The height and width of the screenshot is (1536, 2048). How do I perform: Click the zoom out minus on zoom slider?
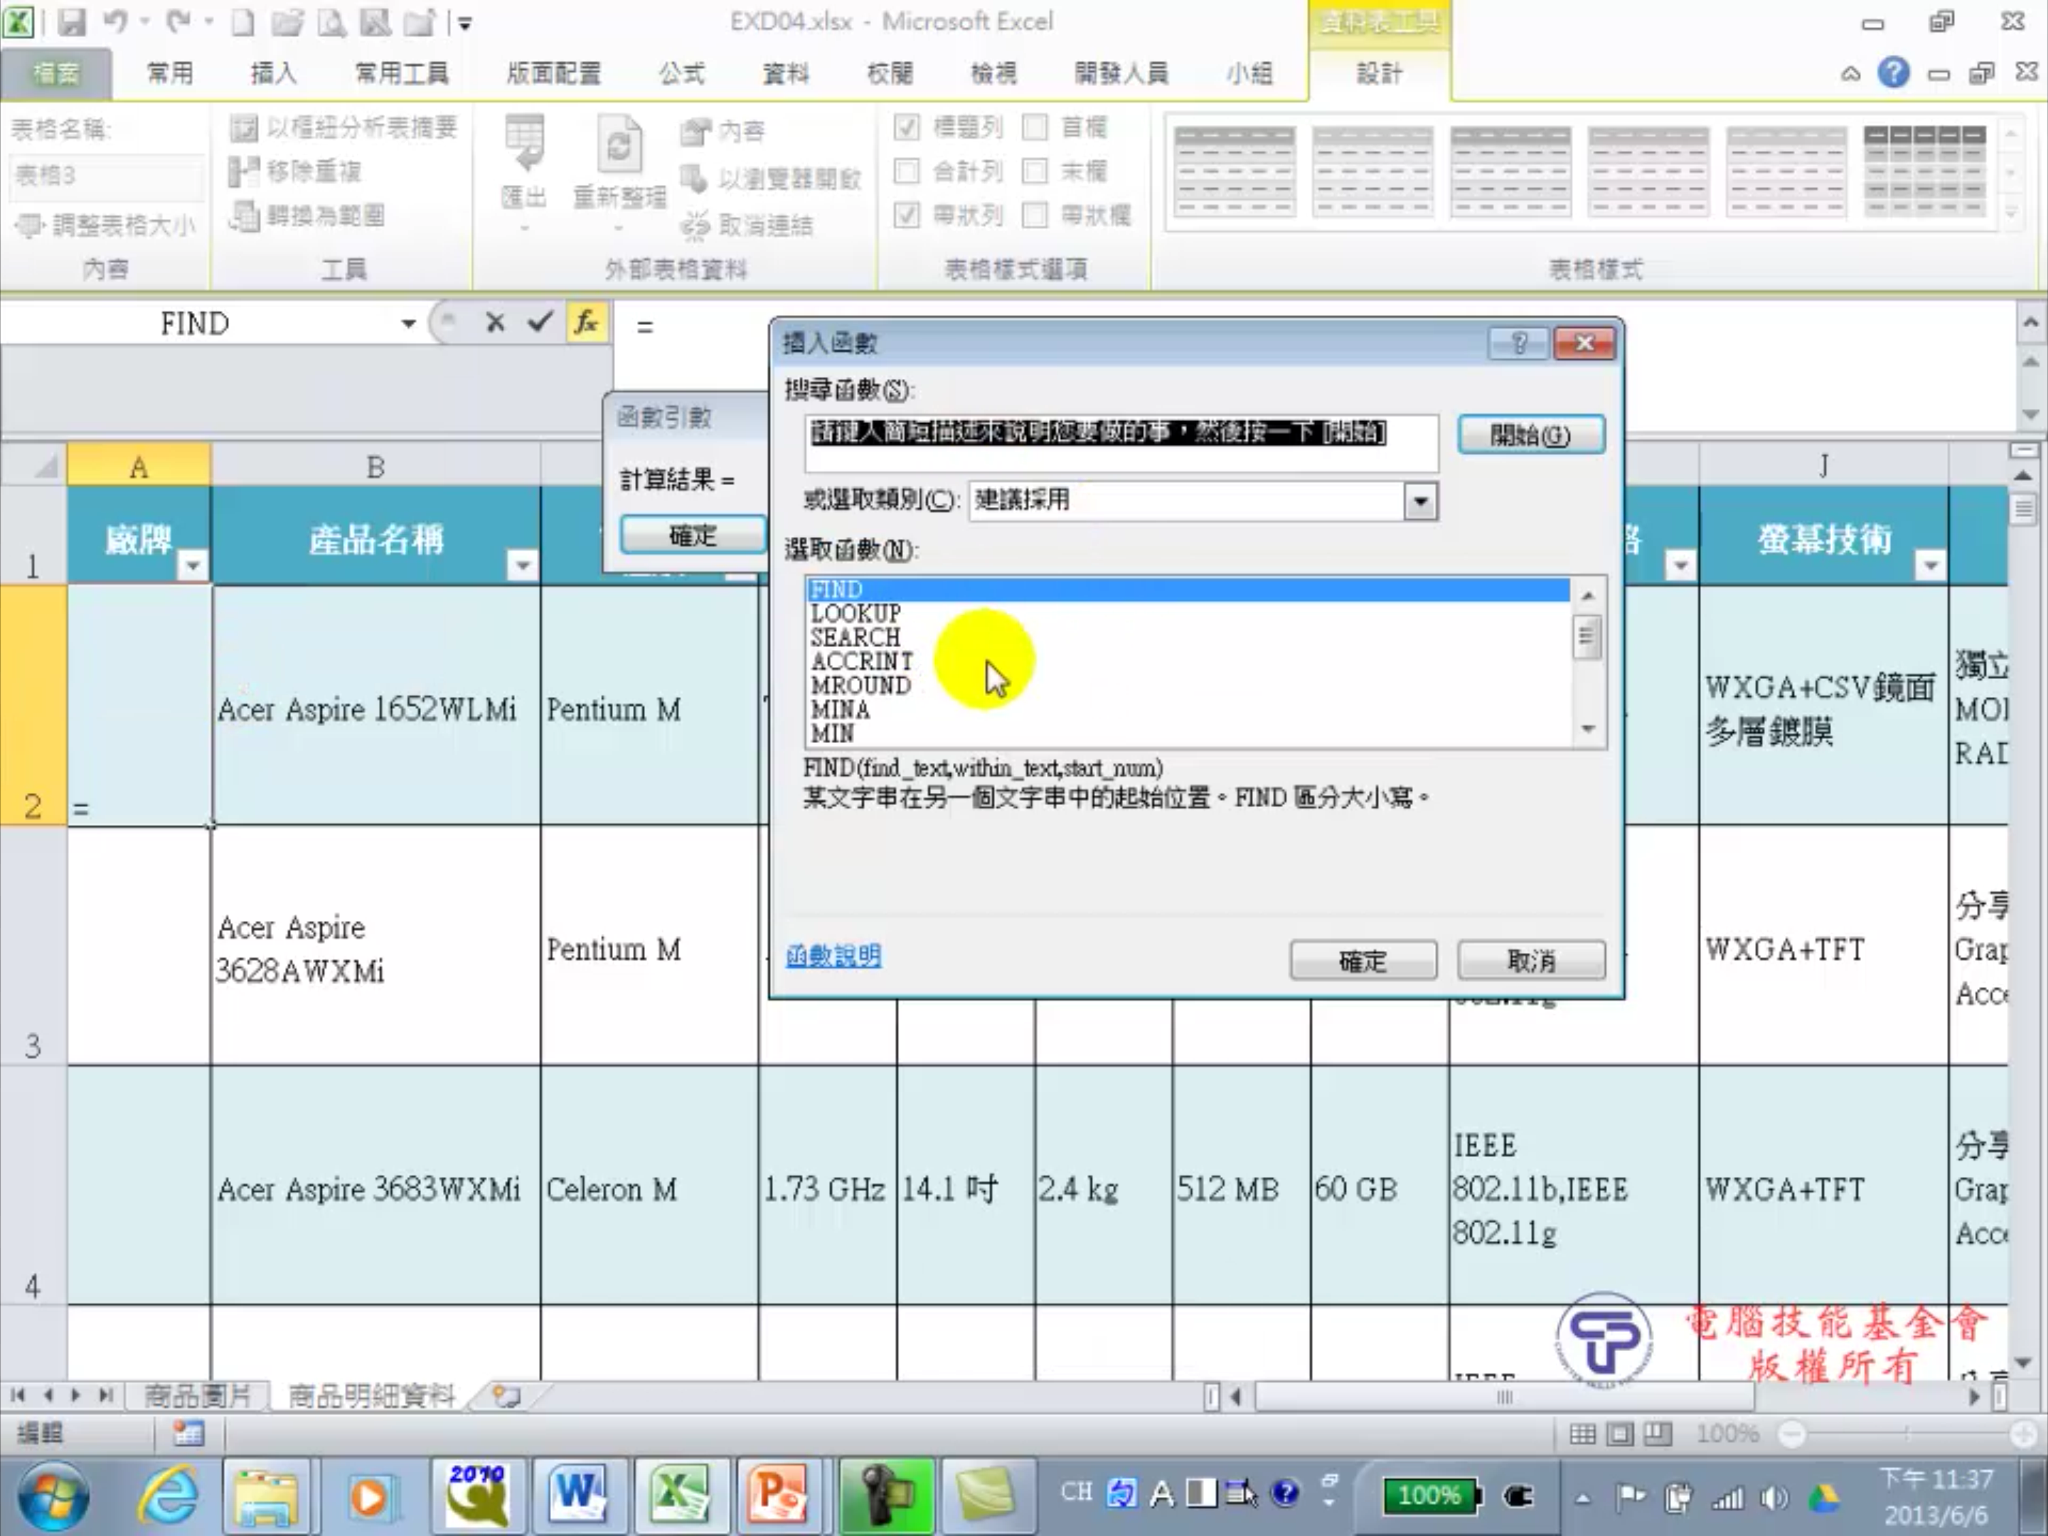click(1791, 1435)
